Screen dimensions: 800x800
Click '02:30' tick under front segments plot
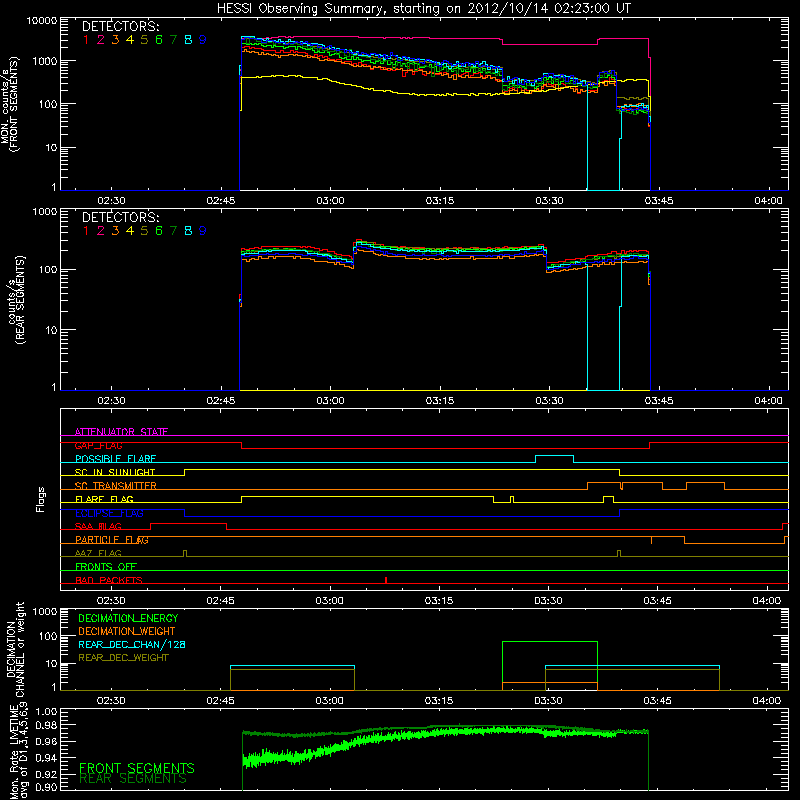click(111, 201)
